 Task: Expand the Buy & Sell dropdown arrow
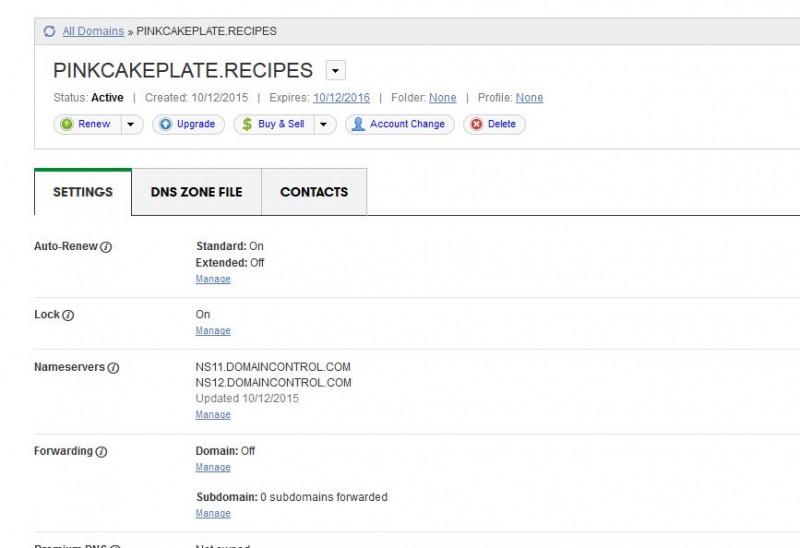coord(325,124)
